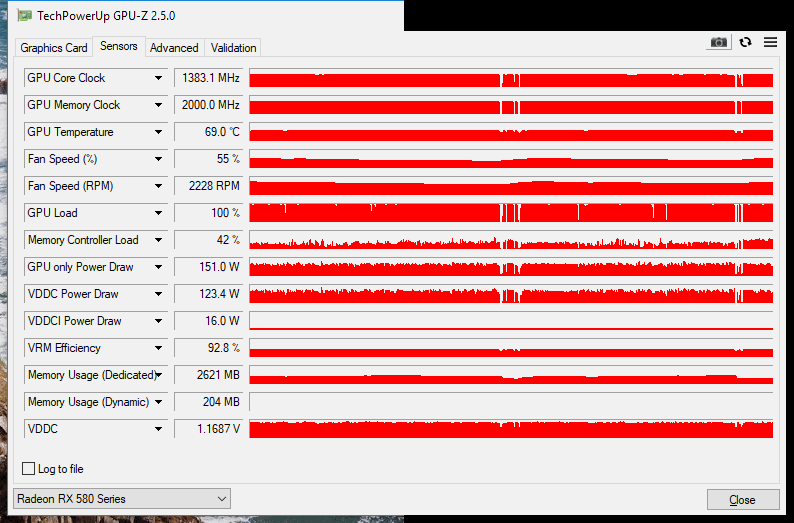Image resolution: width=794 pixels, height=523 pixels.
Task: Click the 2000.0 MHz memory clock value
Action: (x=209, y=105)
